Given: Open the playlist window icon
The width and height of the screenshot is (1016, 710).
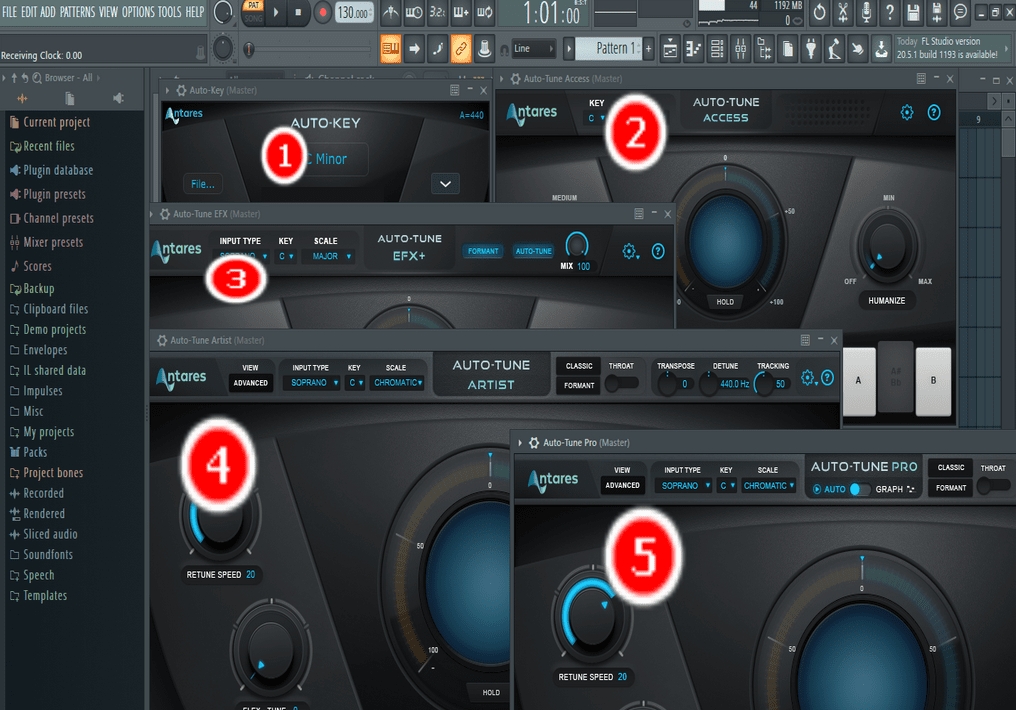Looking at the screenshot, I should click(x=670, y=49).
